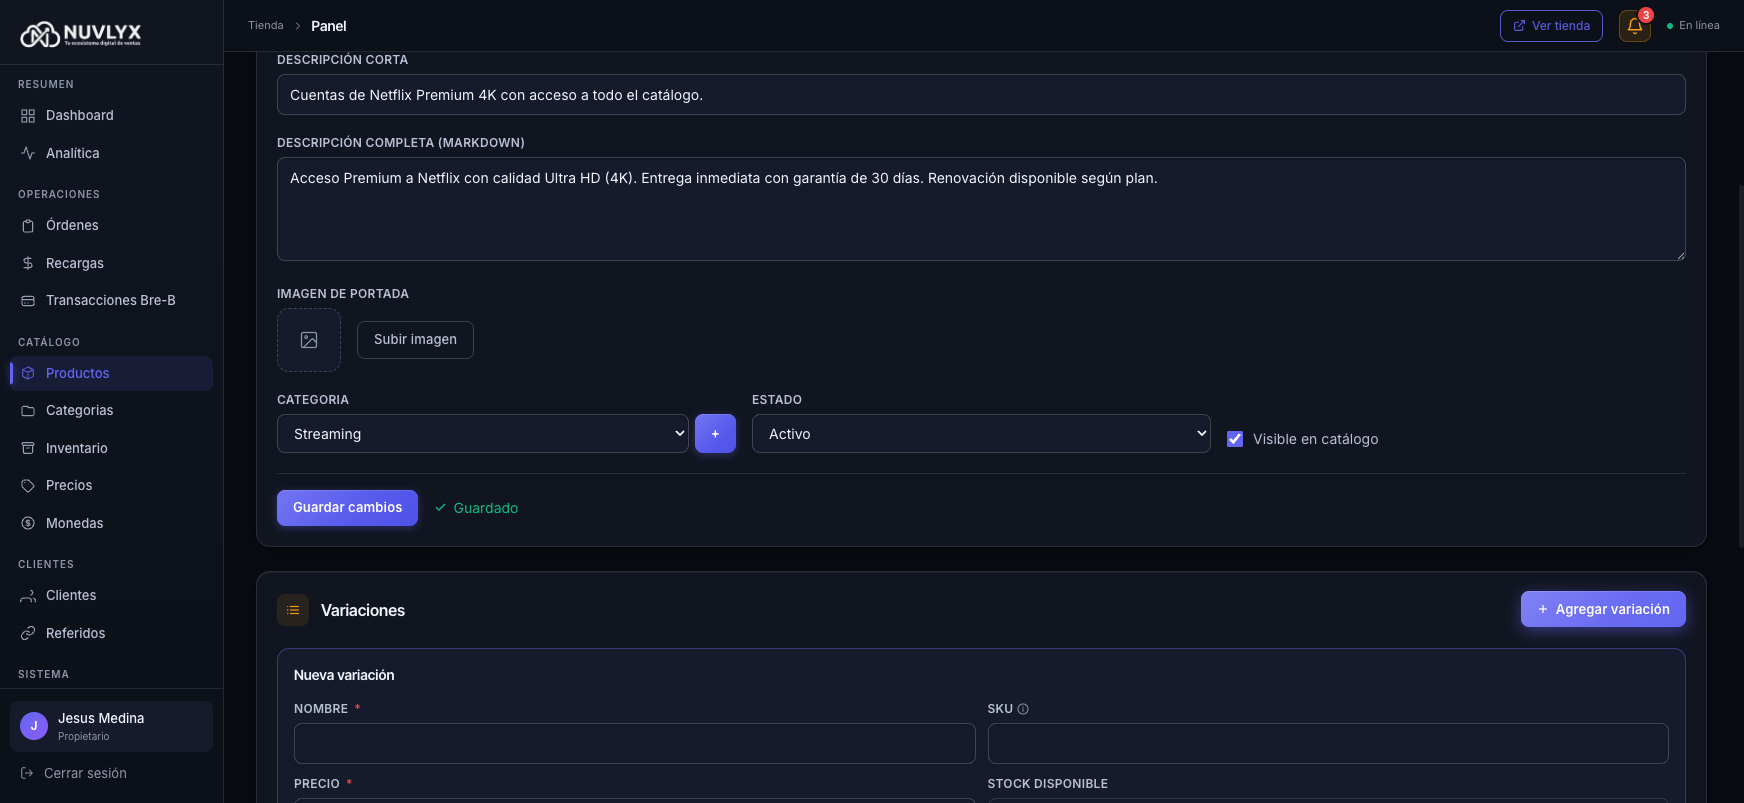This screenshot has height=803, width=1744.
Task: Focus the SKU input field
Action: 1328,744
